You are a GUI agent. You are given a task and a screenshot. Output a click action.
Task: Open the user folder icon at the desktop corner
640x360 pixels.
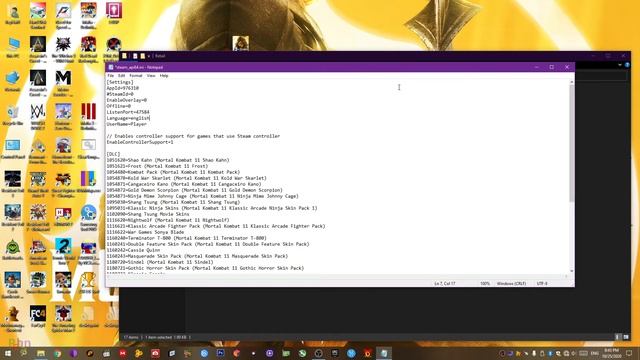tap(13, 15)
